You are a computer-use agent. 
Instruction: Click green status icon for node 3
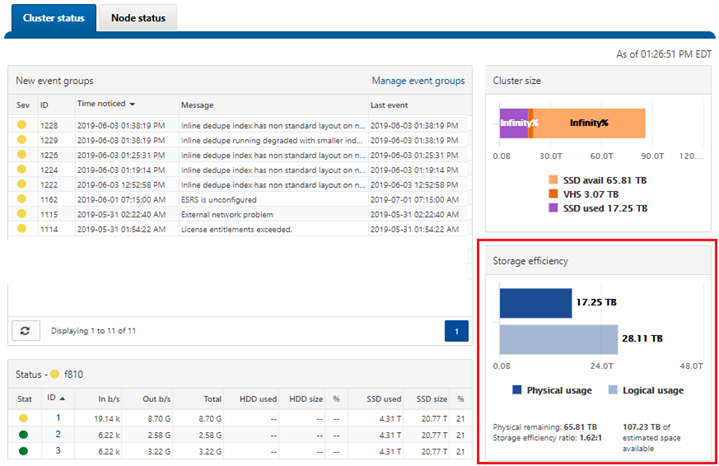coord(22,451)
